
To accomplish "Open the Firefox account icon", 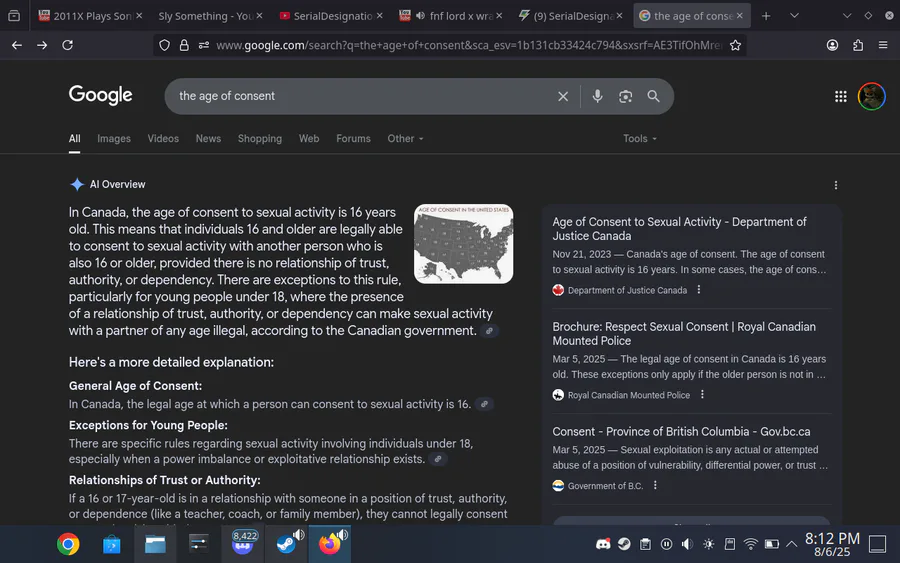I will [832, 45].
